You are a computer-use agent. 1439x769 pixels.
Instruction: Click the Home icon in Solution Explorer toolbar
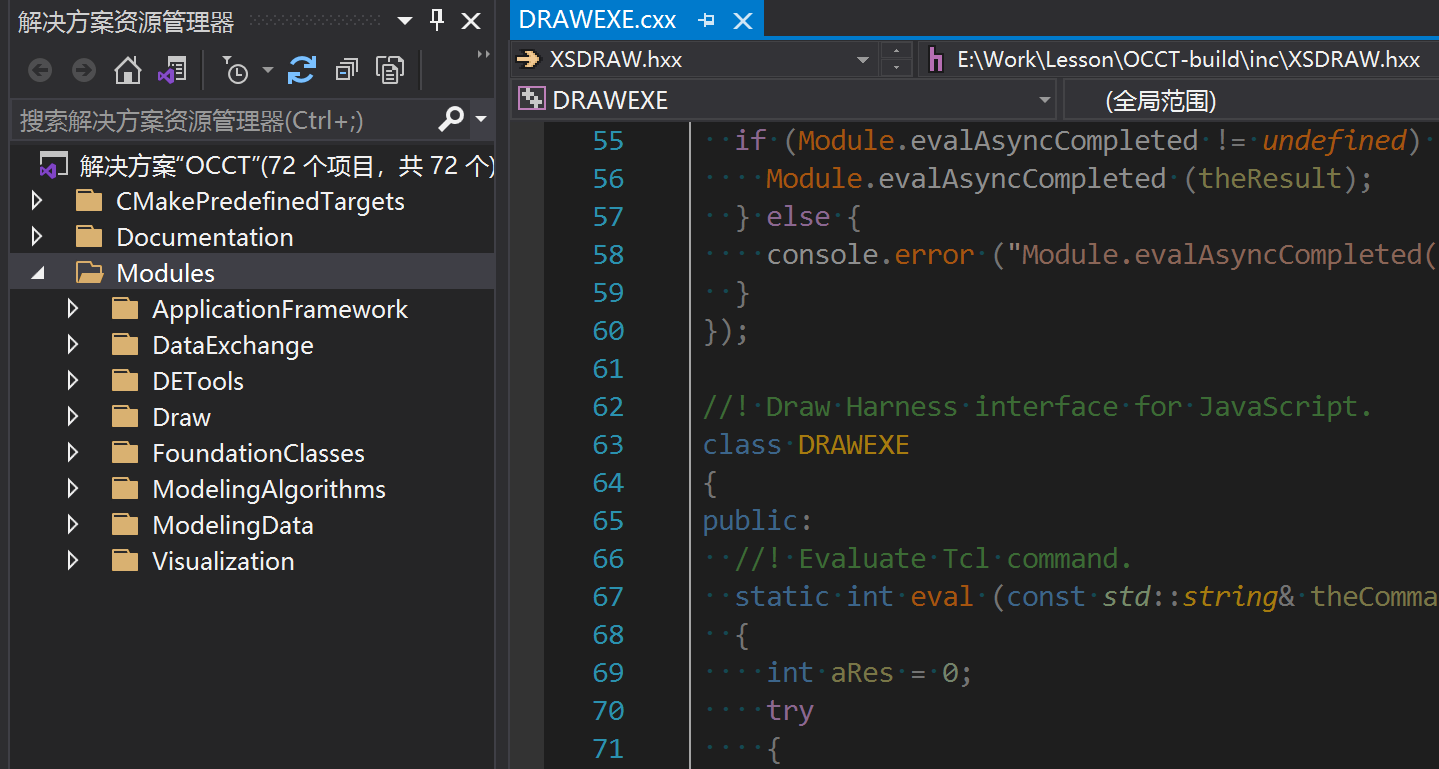click(128, 70)
